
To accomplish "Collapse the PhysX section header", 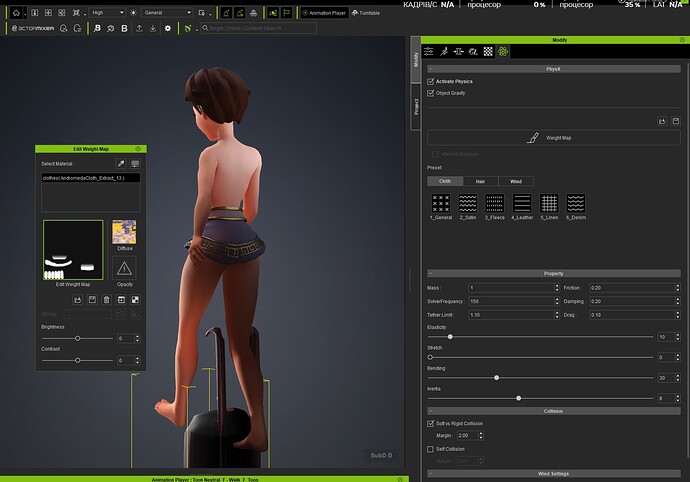I will (554, 69).
